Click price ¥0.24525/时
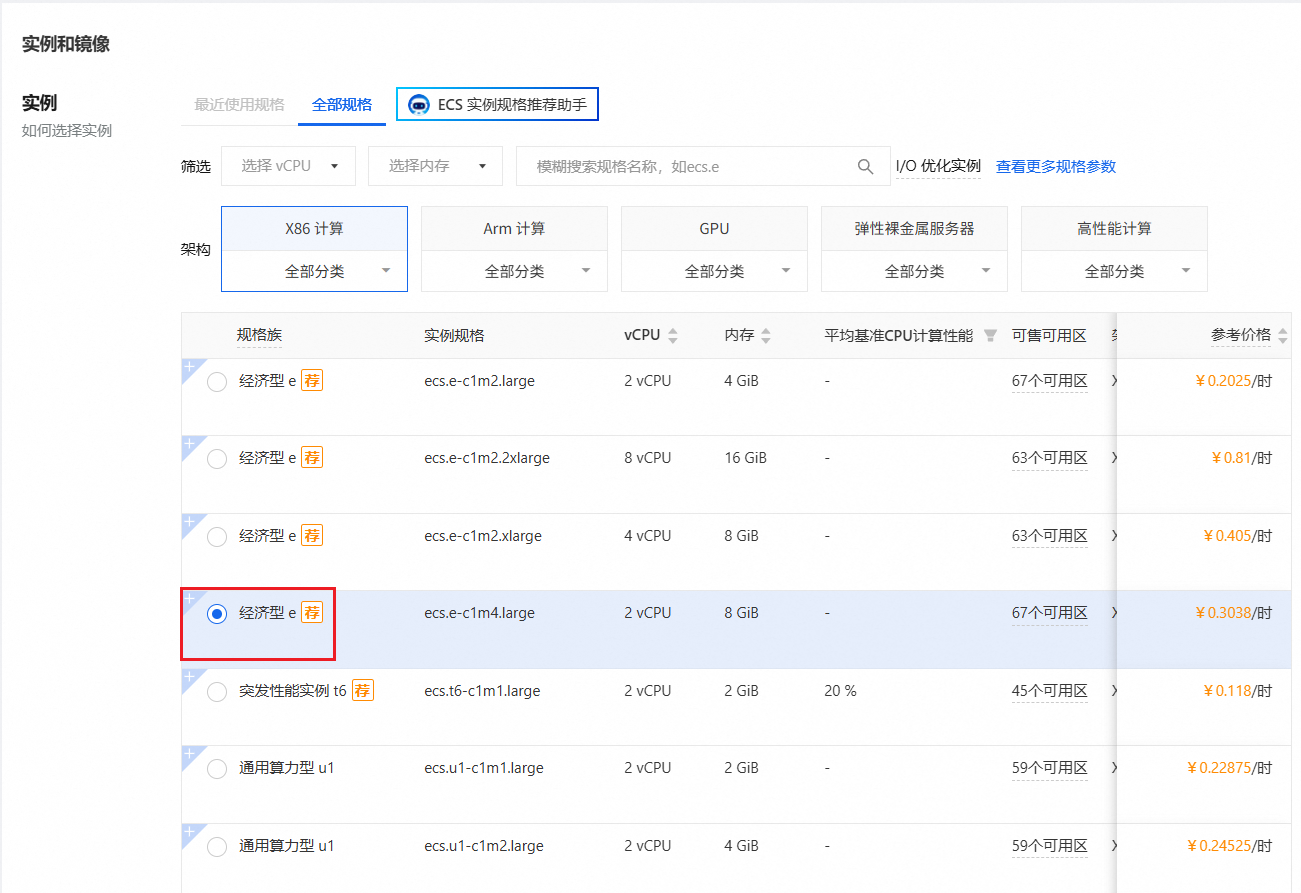Screen dimensions: 1301x893 (1230, 846)
